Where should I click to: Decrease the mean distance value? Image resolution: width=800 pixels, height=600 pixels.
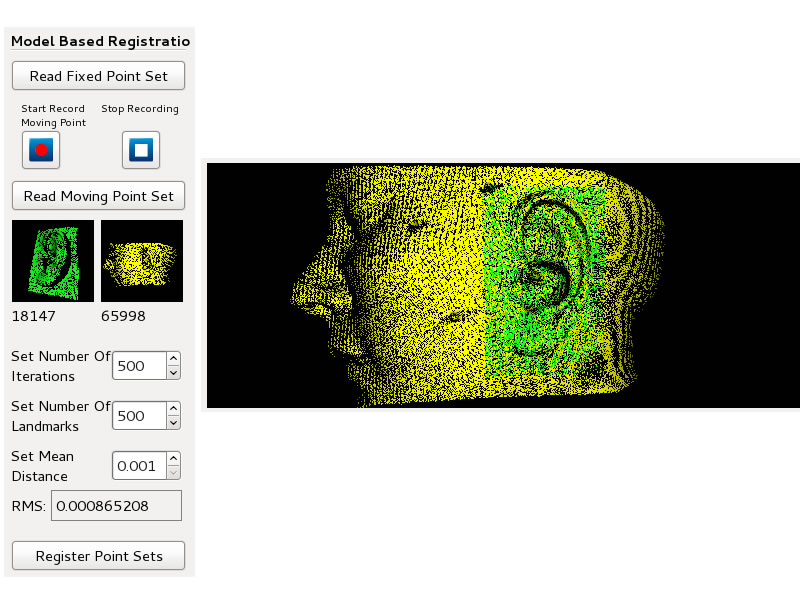pos(173,472)
